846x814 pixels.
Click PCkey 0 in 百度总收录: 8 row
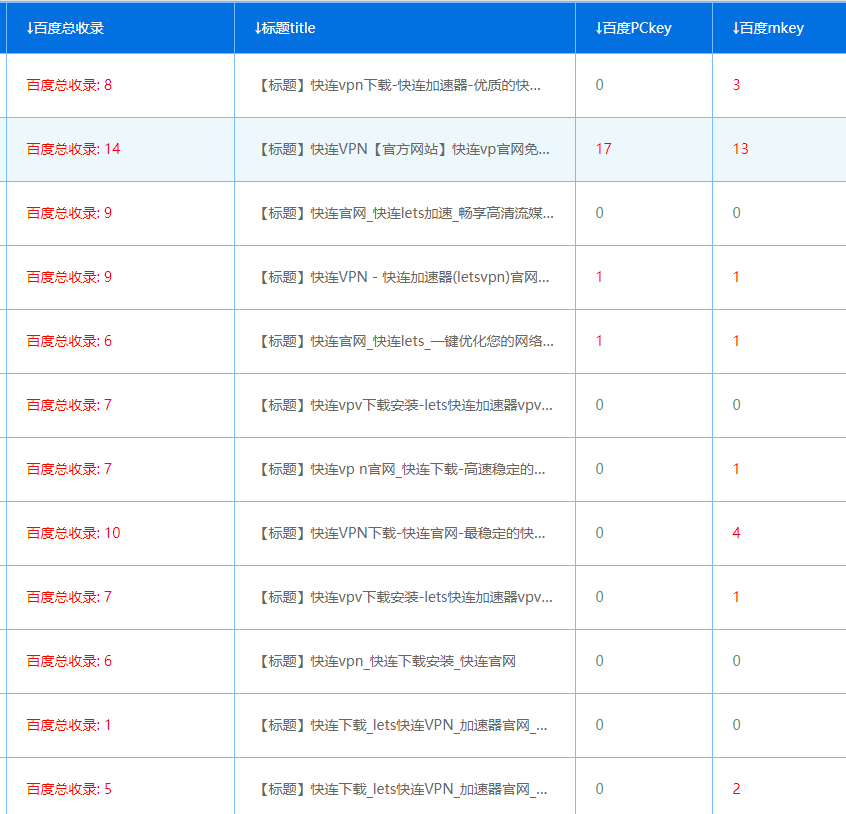pyautogui.click(x=599, y=85)
